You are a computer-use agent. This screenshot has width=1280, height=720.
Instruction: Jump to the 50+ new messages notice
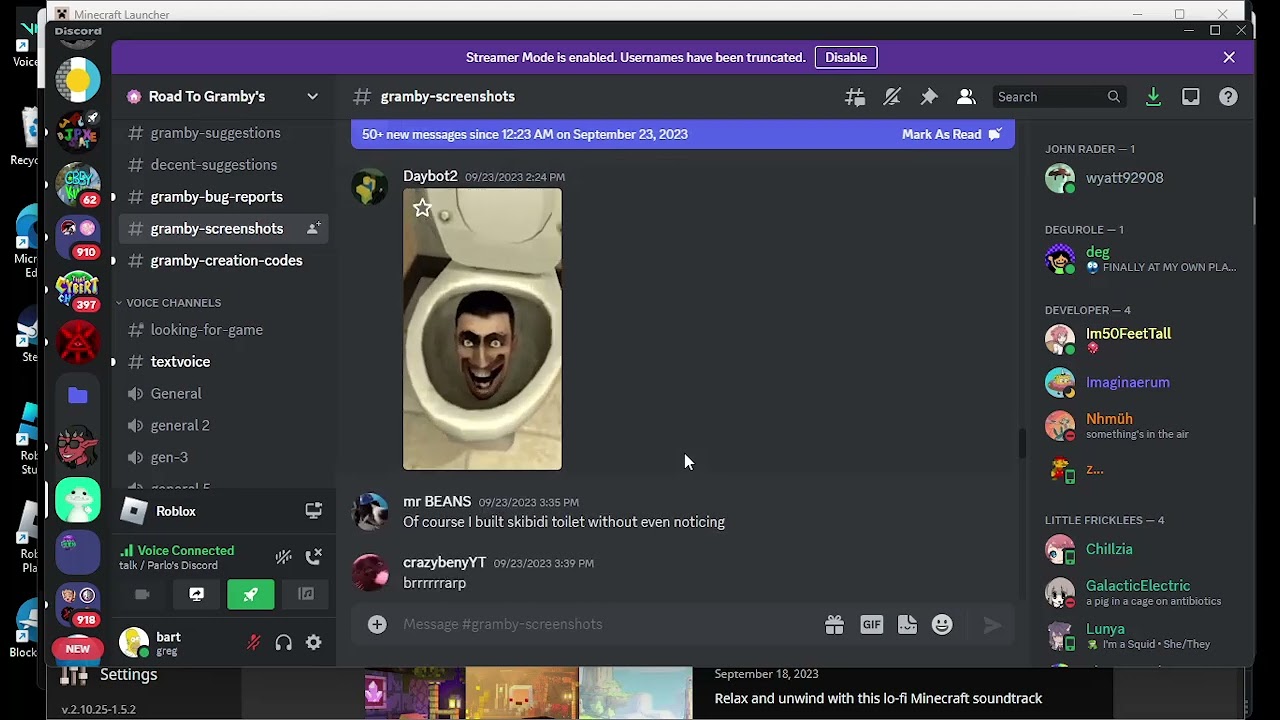point(525,134)
